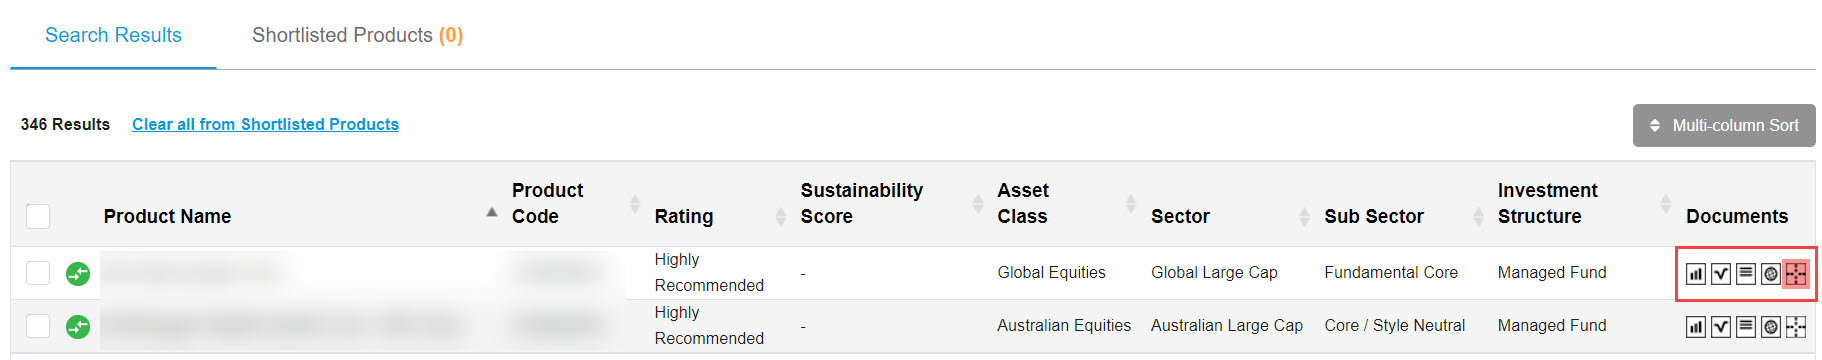Viewport: 1822px width, 360px height.
Task: Sort by Rating column arrows
Action: click(781, 216)
